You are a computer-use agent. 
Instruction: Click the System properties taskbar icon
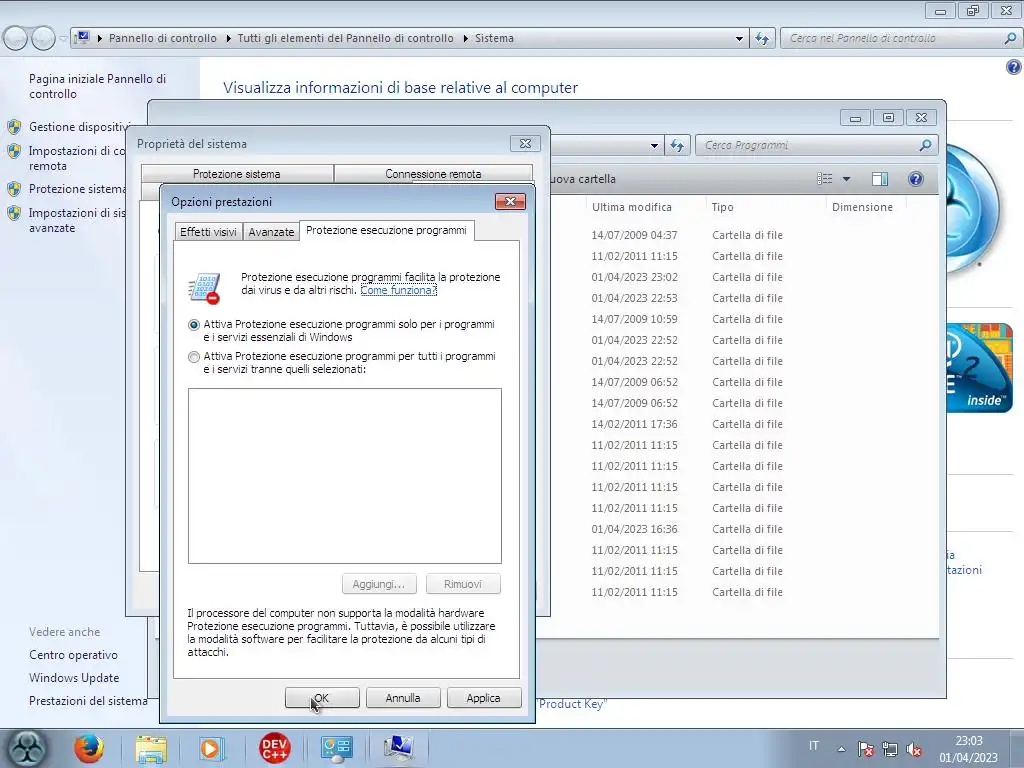click(398, 748)
